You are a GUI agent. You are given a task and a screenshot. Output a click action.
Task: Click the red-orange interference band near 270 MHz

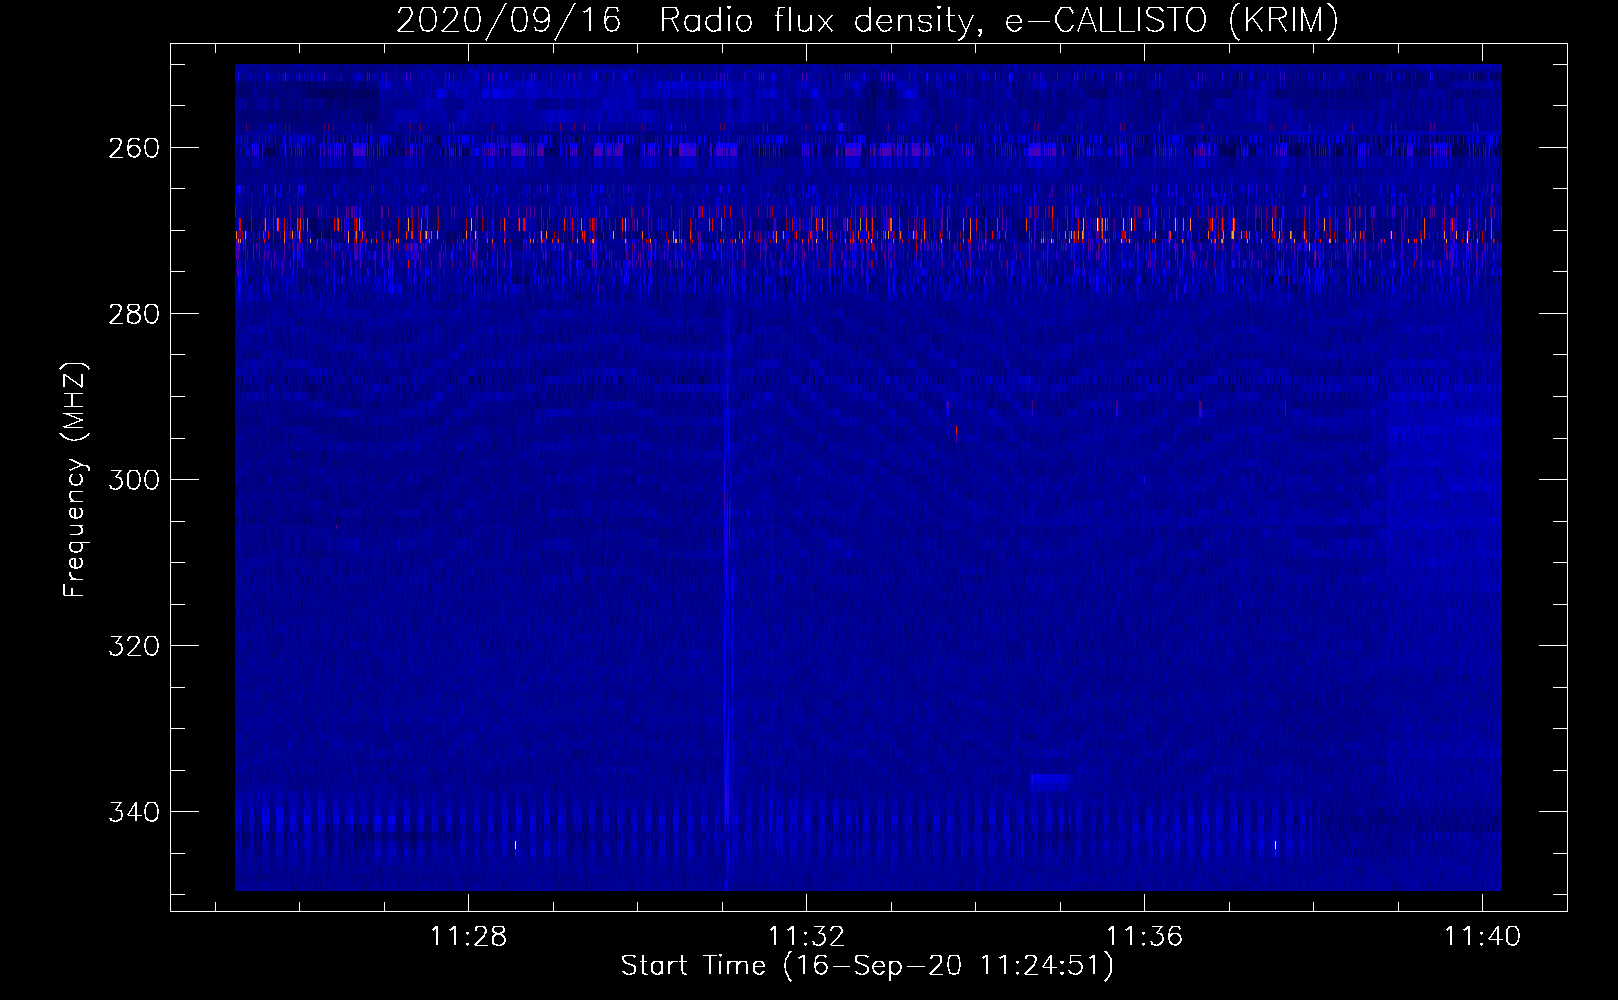tap(868, 229)
